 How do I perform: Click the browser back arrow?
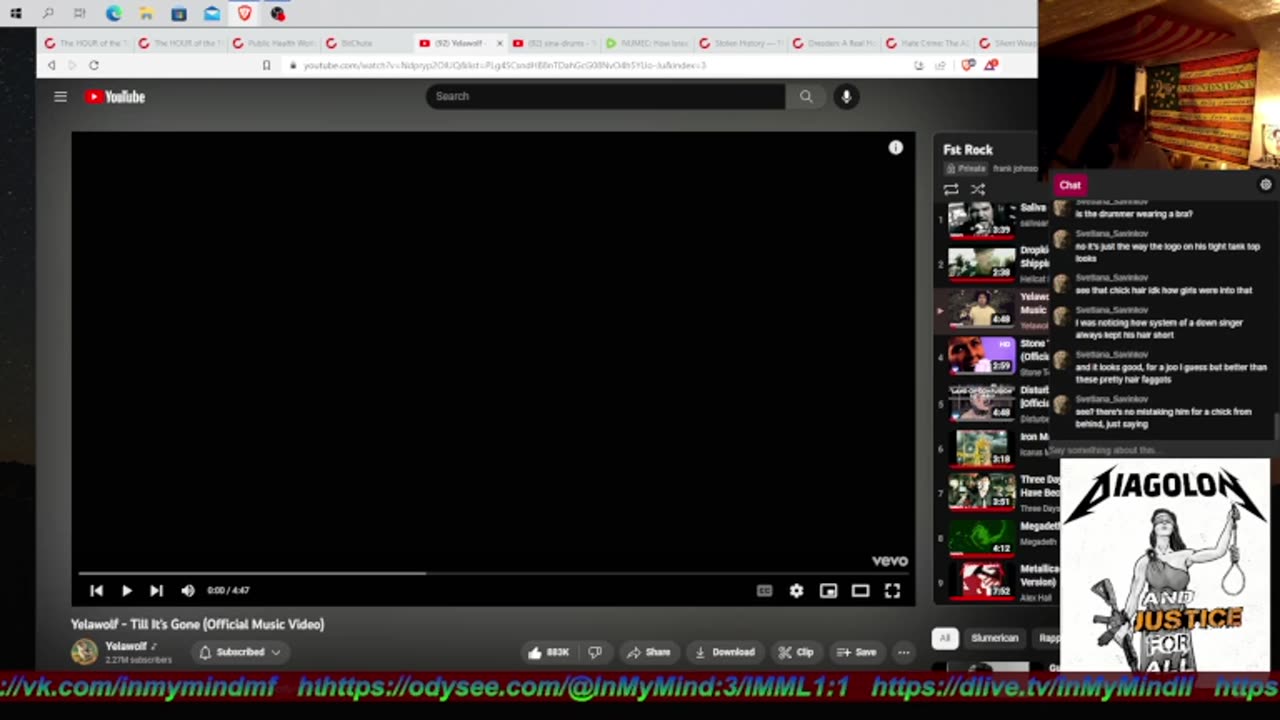(52, 65)
